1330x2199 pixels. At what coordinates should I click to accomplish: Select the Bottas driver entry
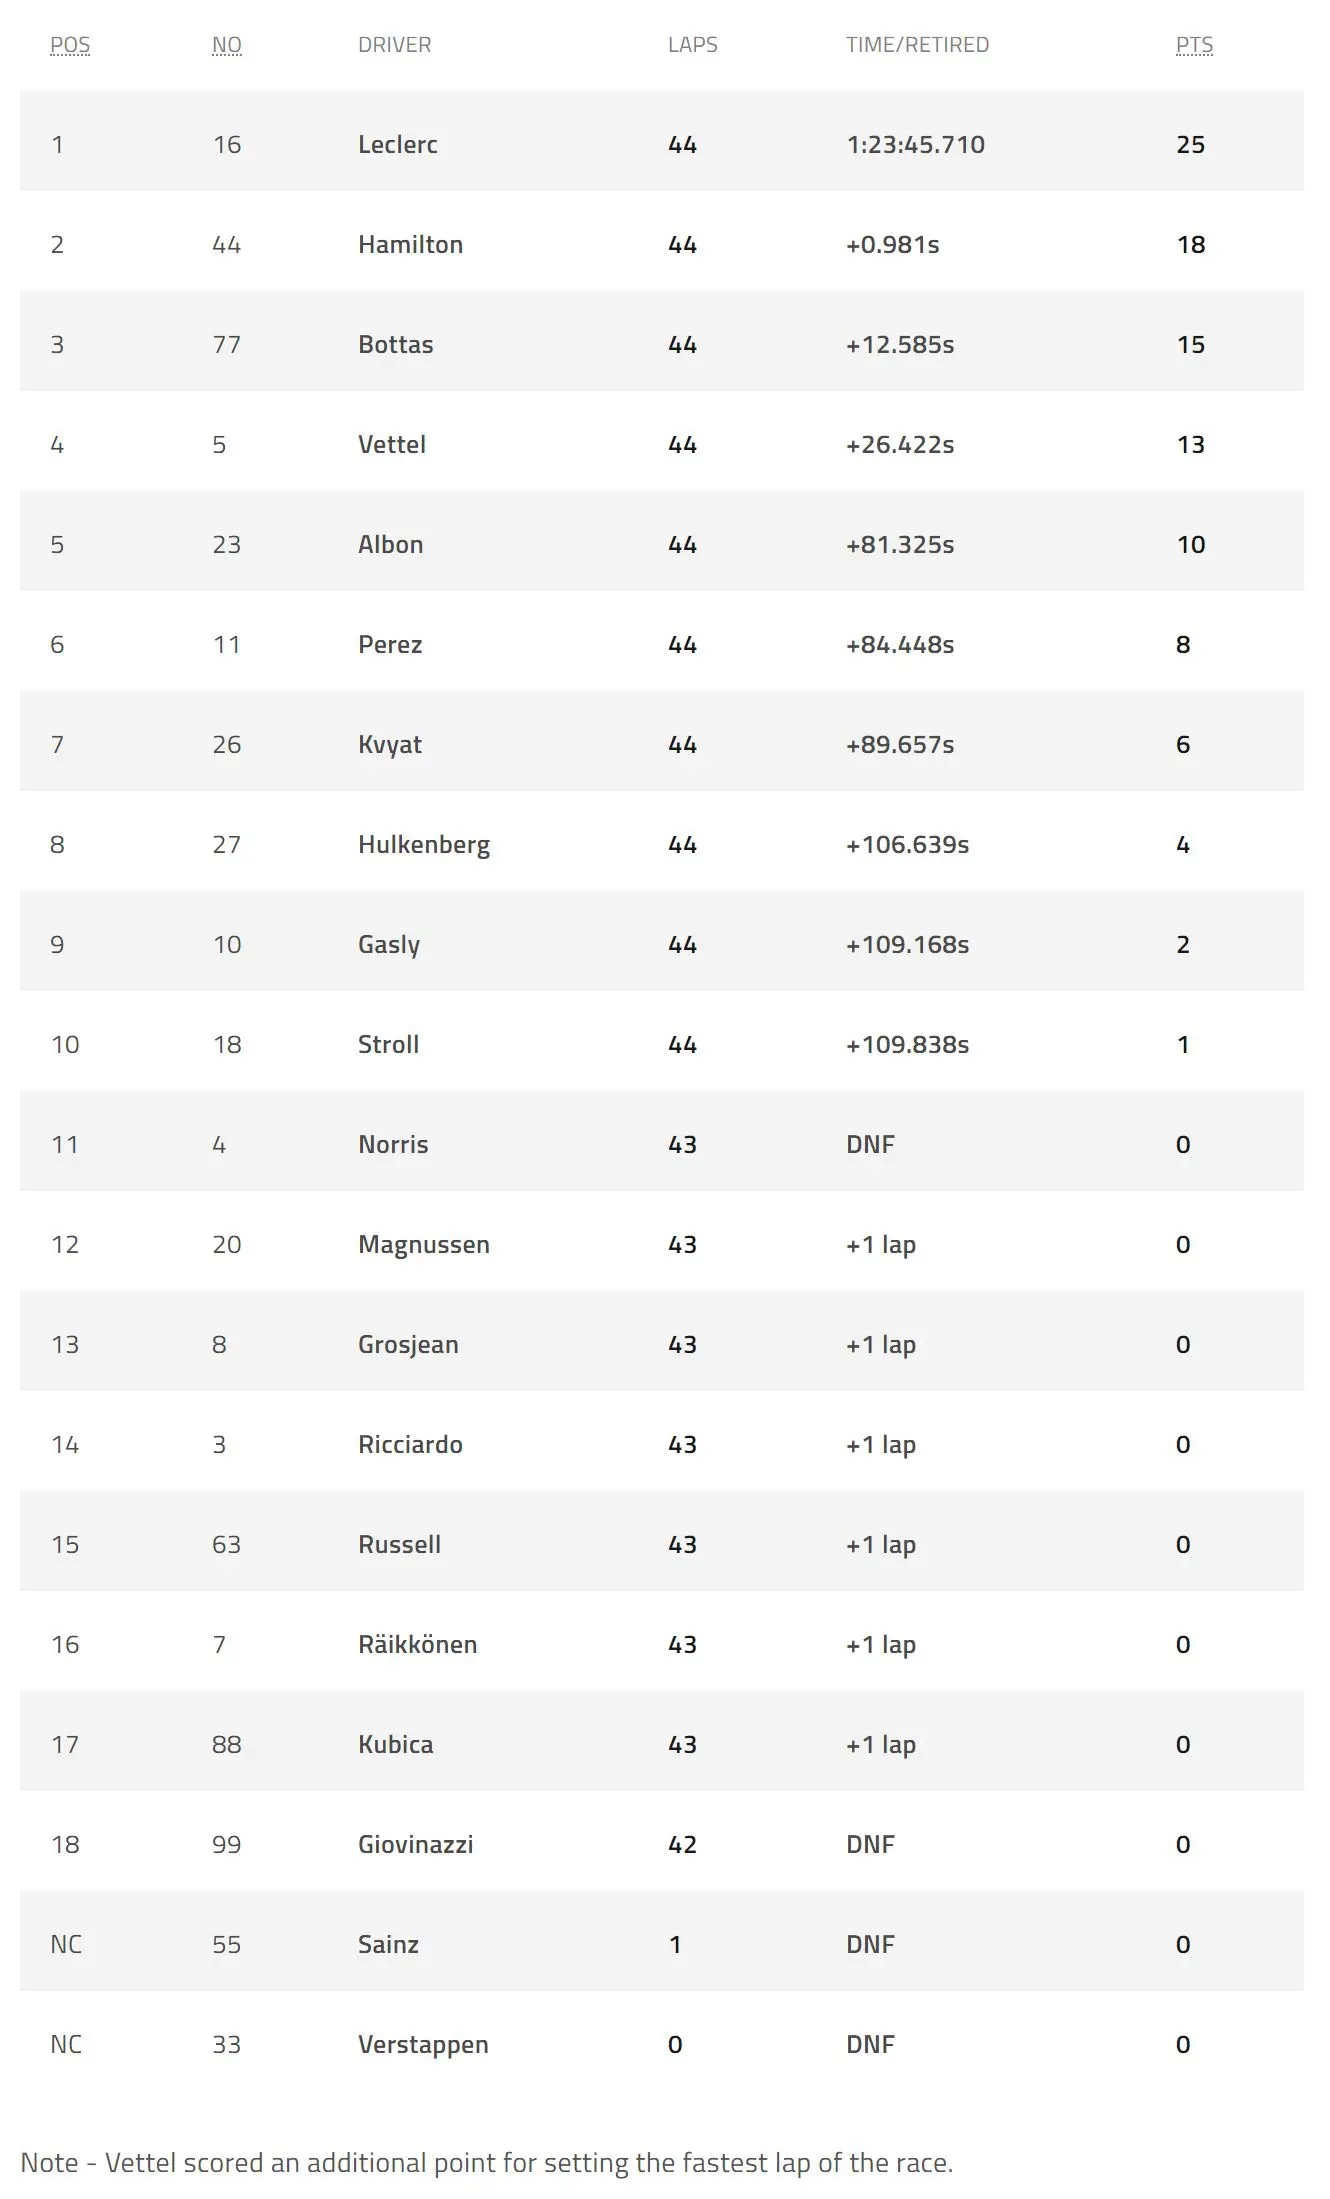[x=395, y=345]
